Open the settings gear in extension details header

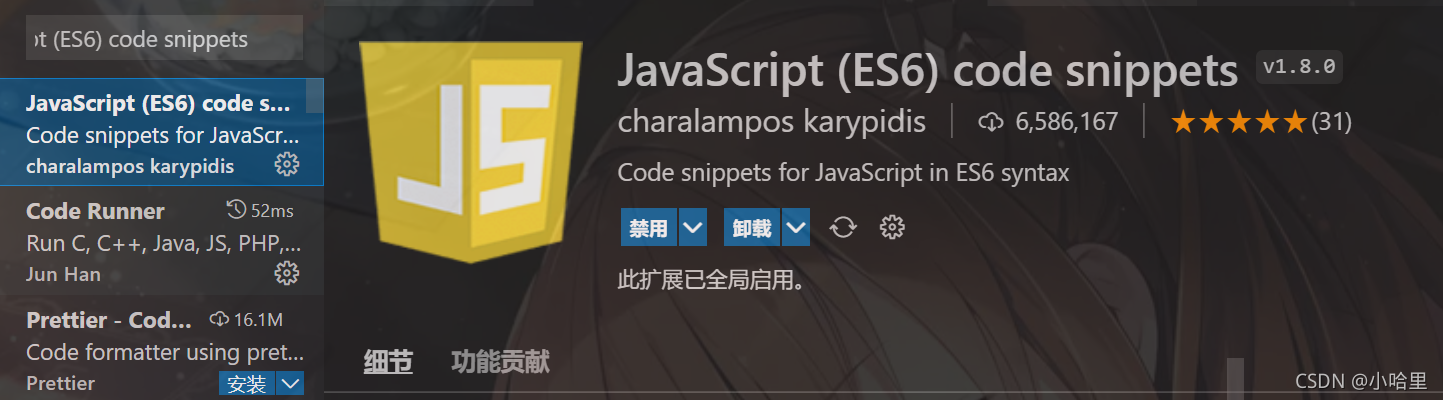tap(891, 228)
